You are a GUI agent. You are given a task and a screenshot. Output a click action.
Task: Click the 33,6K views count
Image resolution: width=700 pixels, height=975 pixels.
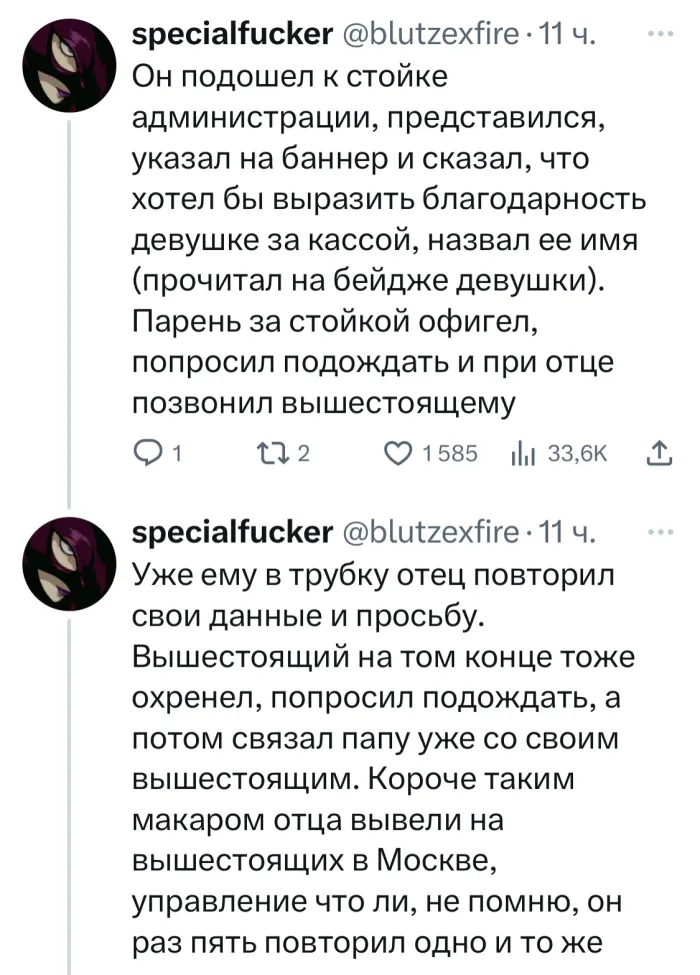coord(580,456)
